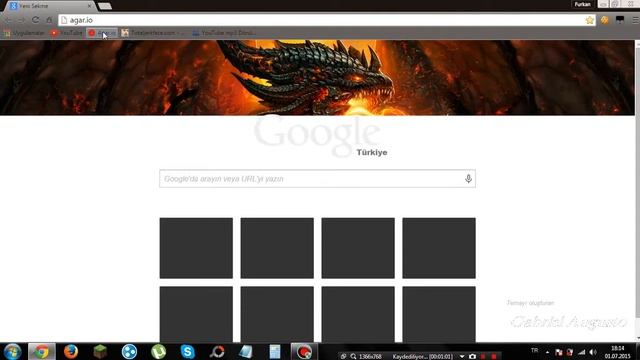Viewport: 640px width, 360px height.
Task: Open the YouTube mp3 bookmark
Action: (x=224, y=33)
